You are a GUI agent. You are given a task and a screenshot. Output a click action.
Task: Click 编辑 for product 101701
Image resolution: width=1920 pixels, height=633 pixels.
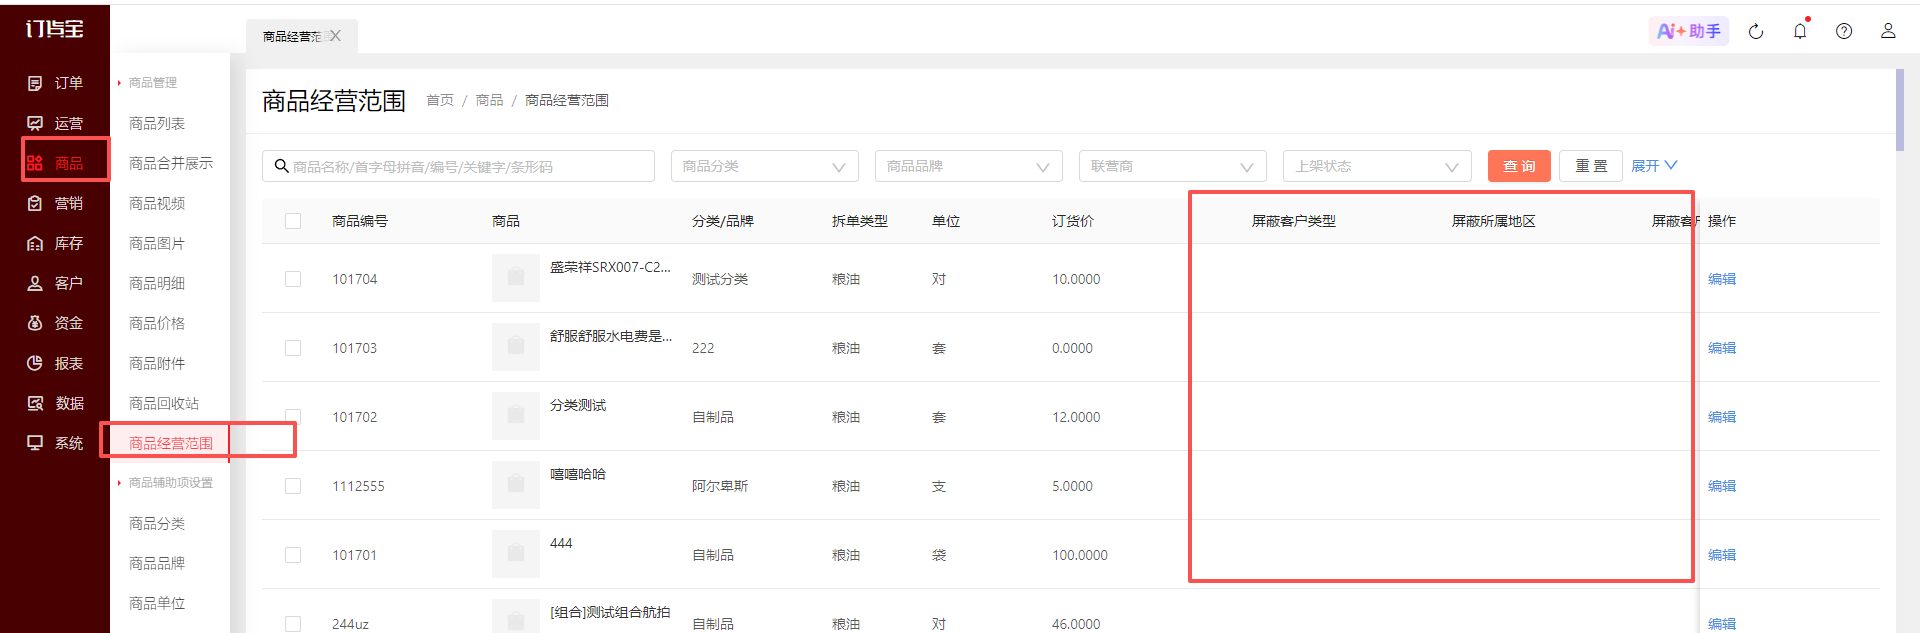point(1722,555)
